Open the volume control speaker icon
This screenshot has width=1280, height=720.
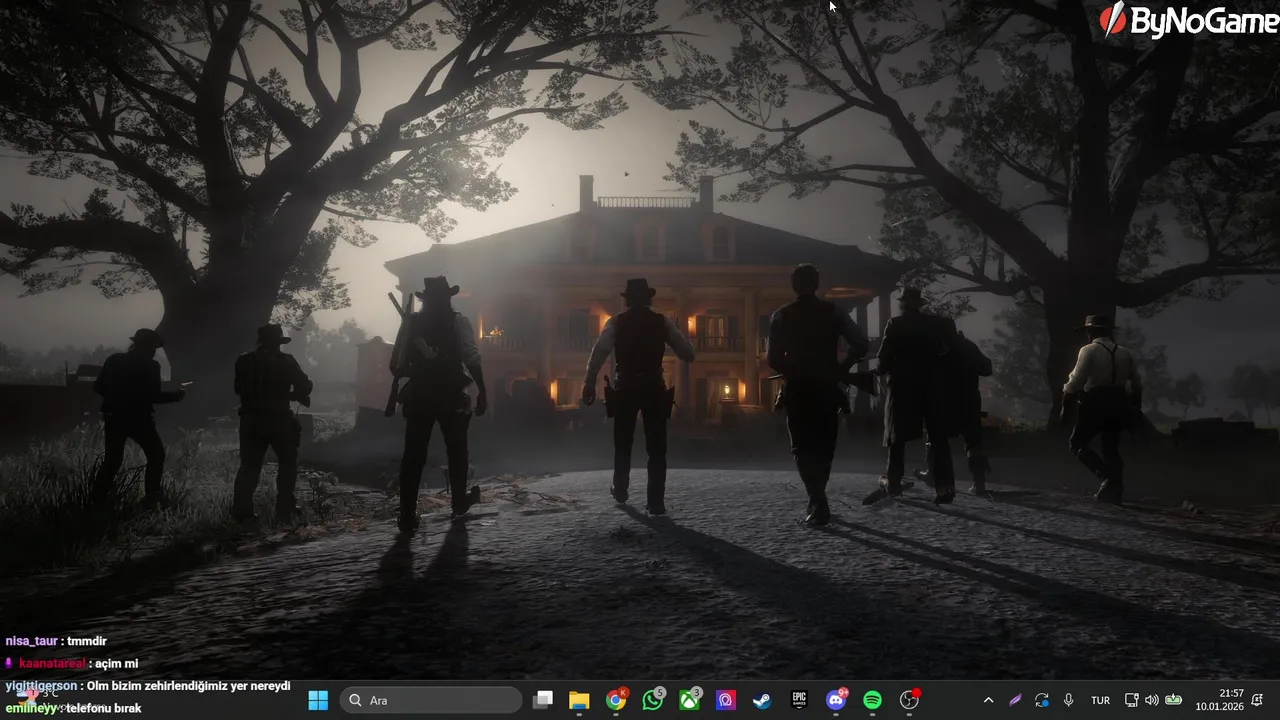(x=1151, y=700)
